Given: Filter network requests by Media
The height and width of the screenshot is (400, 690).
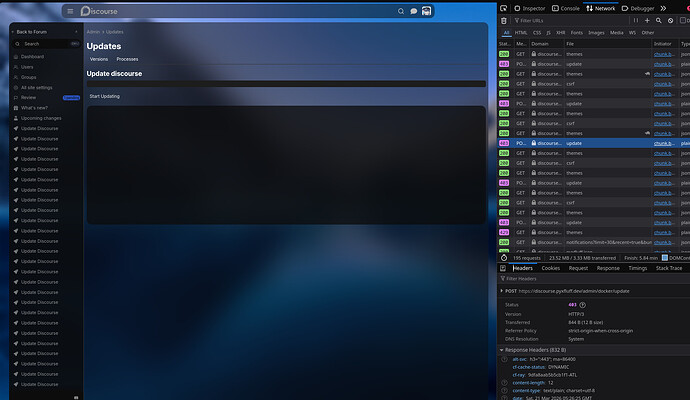Looking at the screenshot, I should (617, 33).
